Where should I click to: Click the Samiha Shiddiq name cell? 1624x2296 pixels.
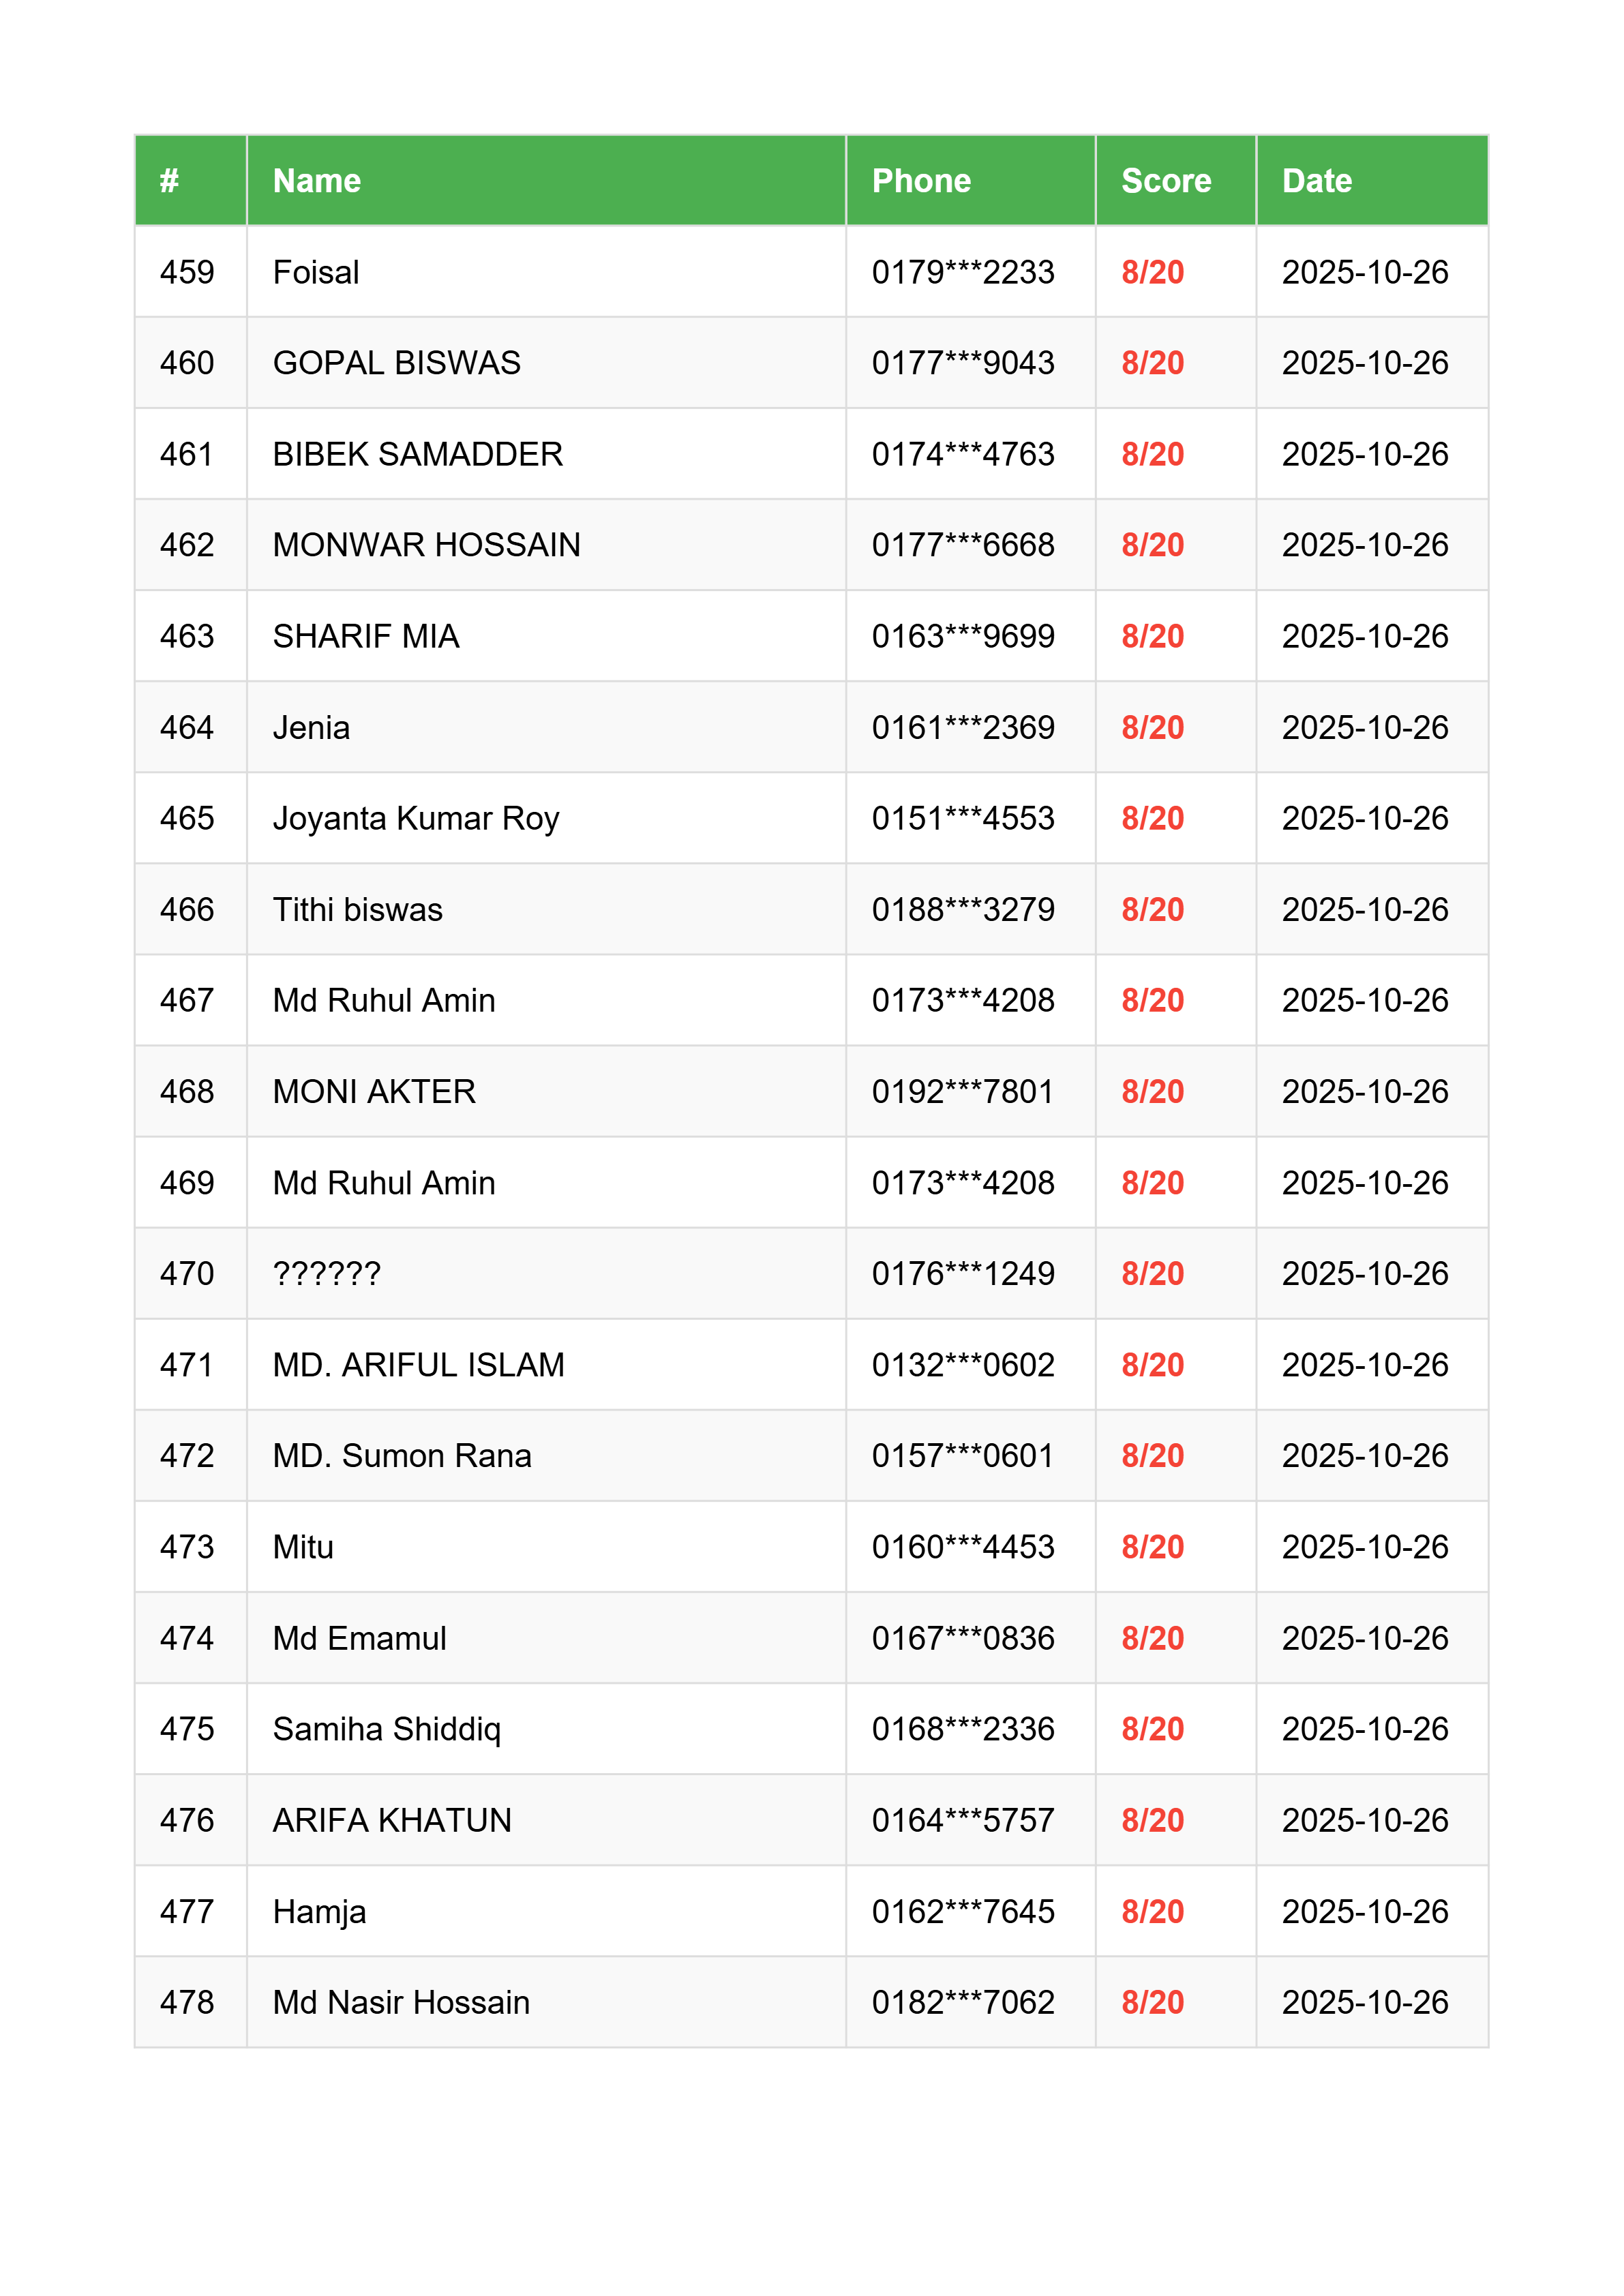click(x=386, y=1729)
